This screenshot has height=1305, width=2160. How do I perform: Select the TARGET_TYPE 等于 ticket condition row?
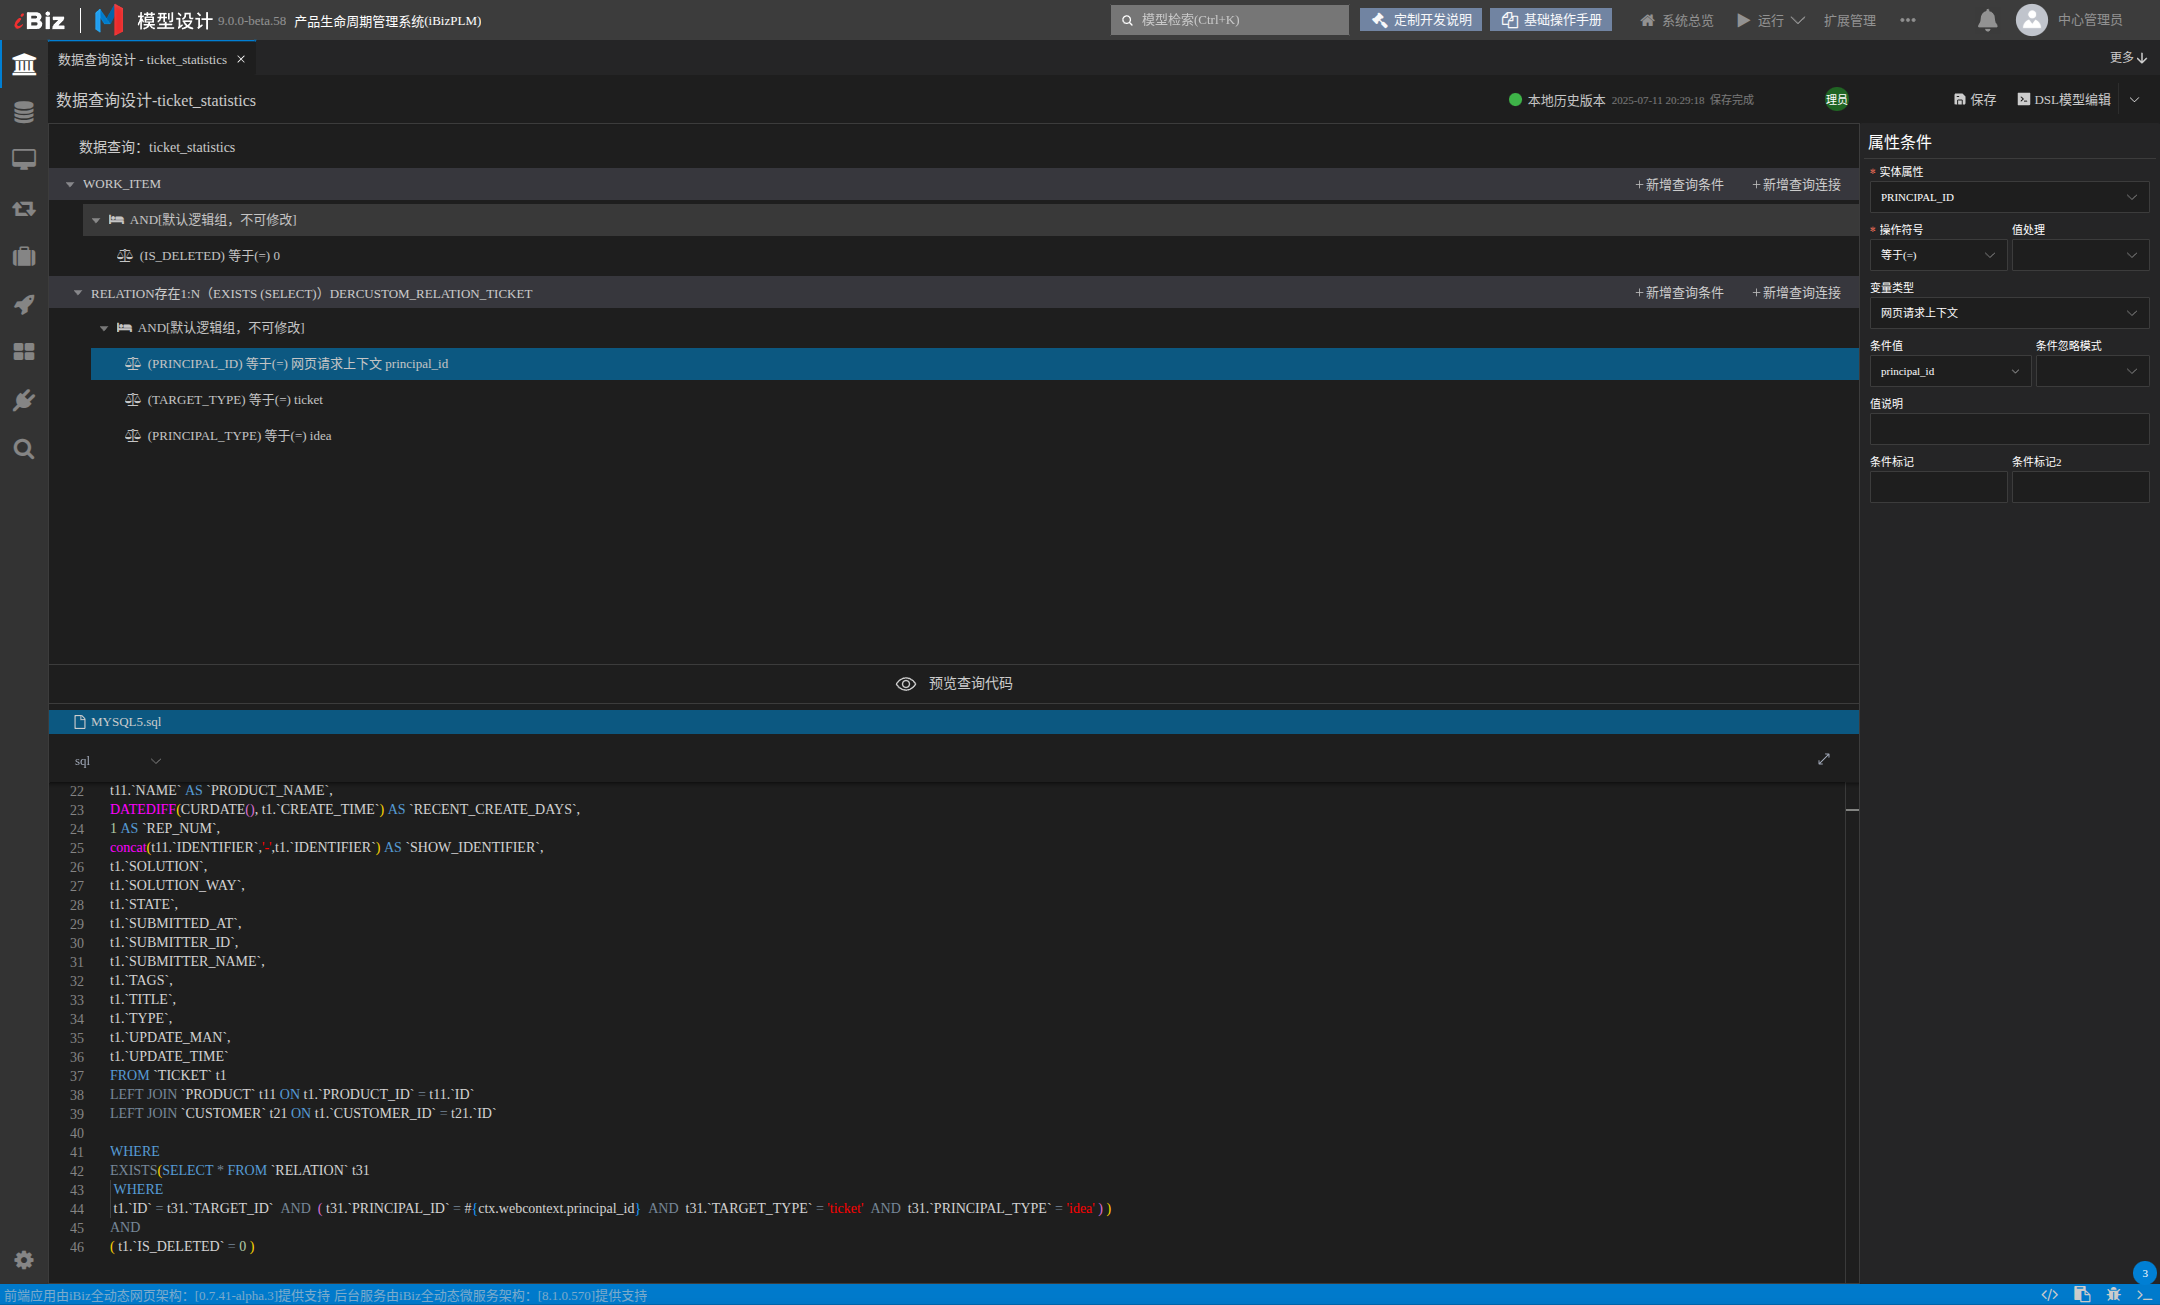pos(975,400)
